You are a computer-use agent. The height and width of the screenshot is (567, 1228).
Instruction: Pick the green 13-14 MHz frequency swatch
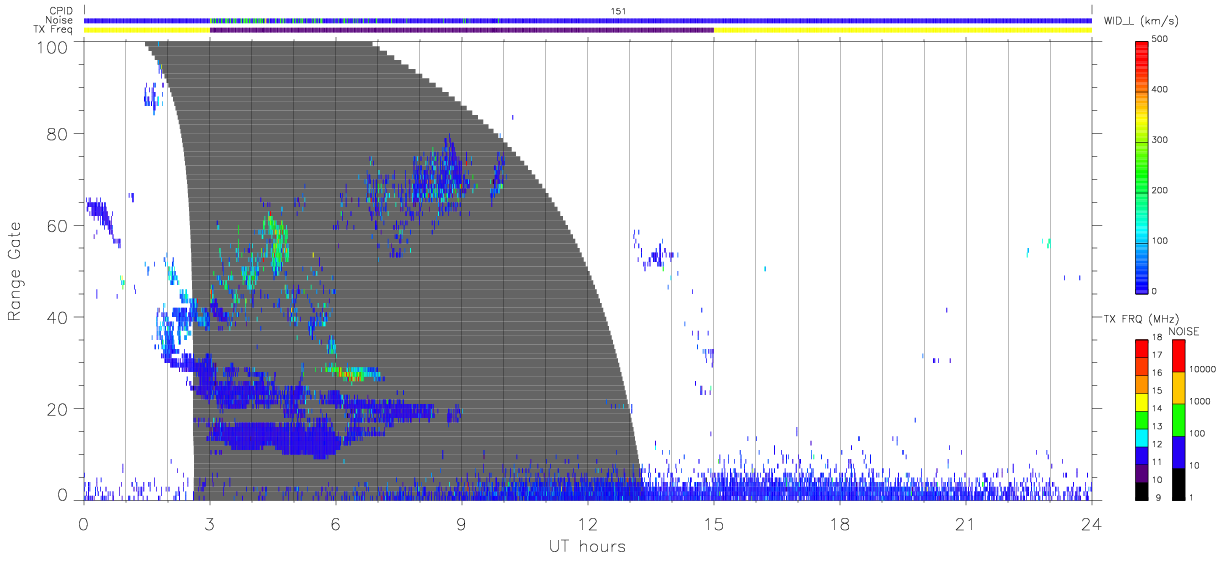(x=1142, y=419)
